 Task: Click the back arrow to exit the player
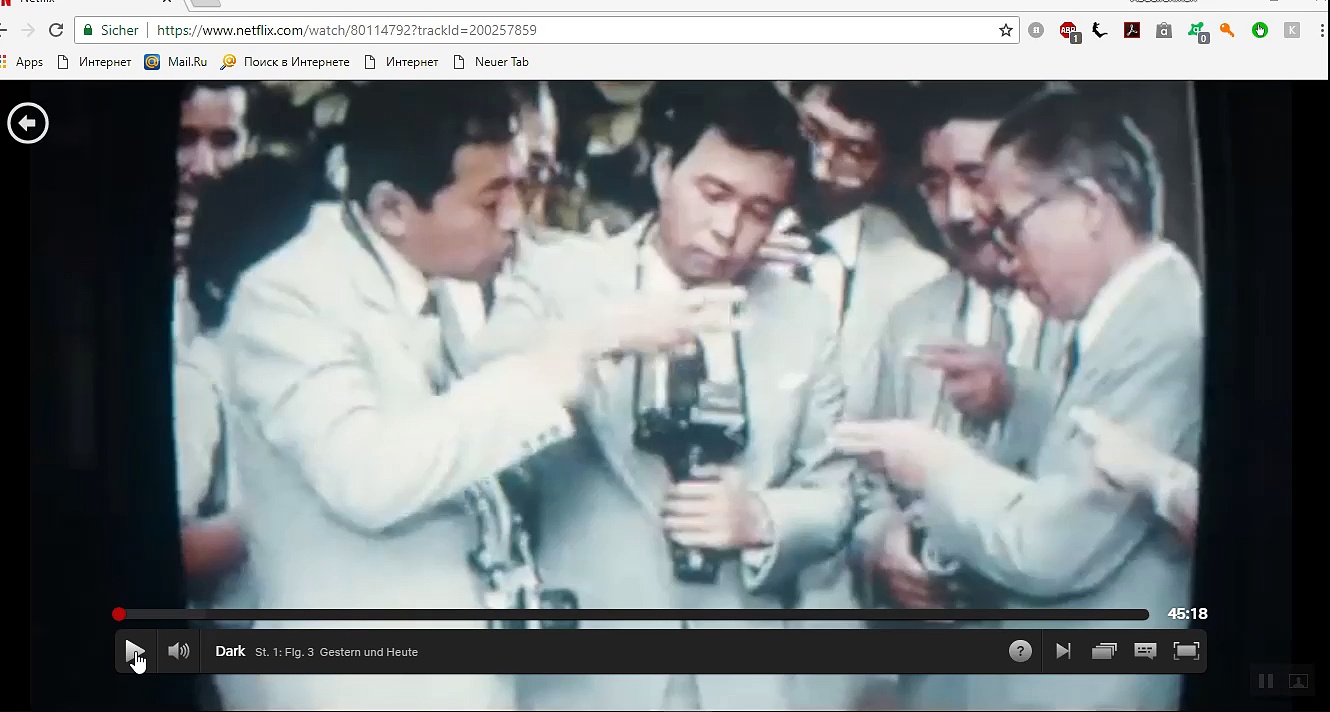28,123
